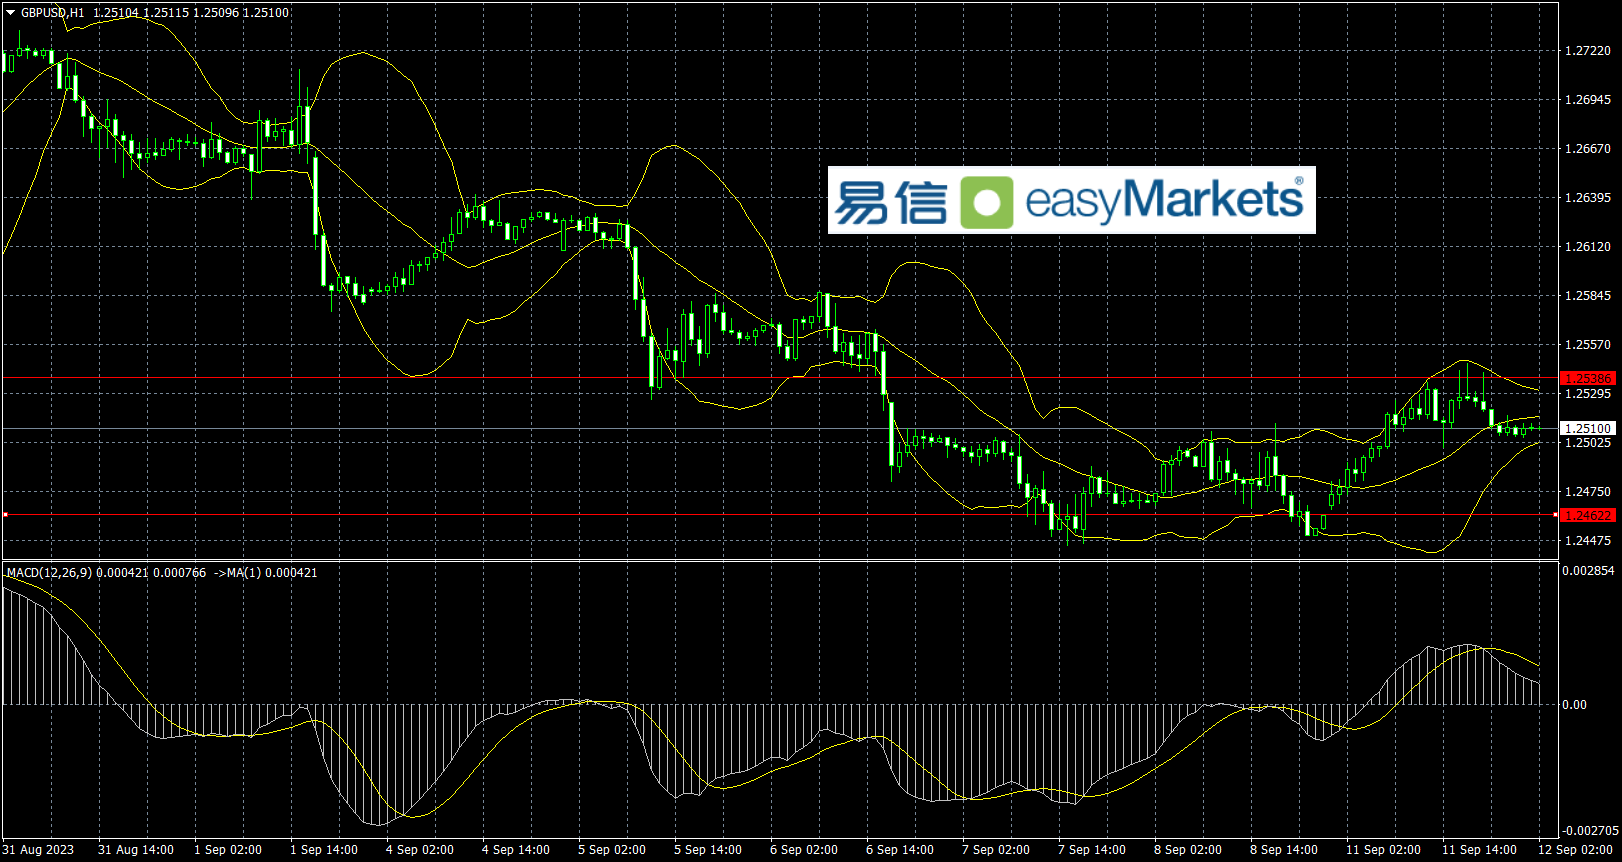Click the 1.25845 price scale value
The width and height of the screenshot is (1622, 862).
coord(1588,296)
